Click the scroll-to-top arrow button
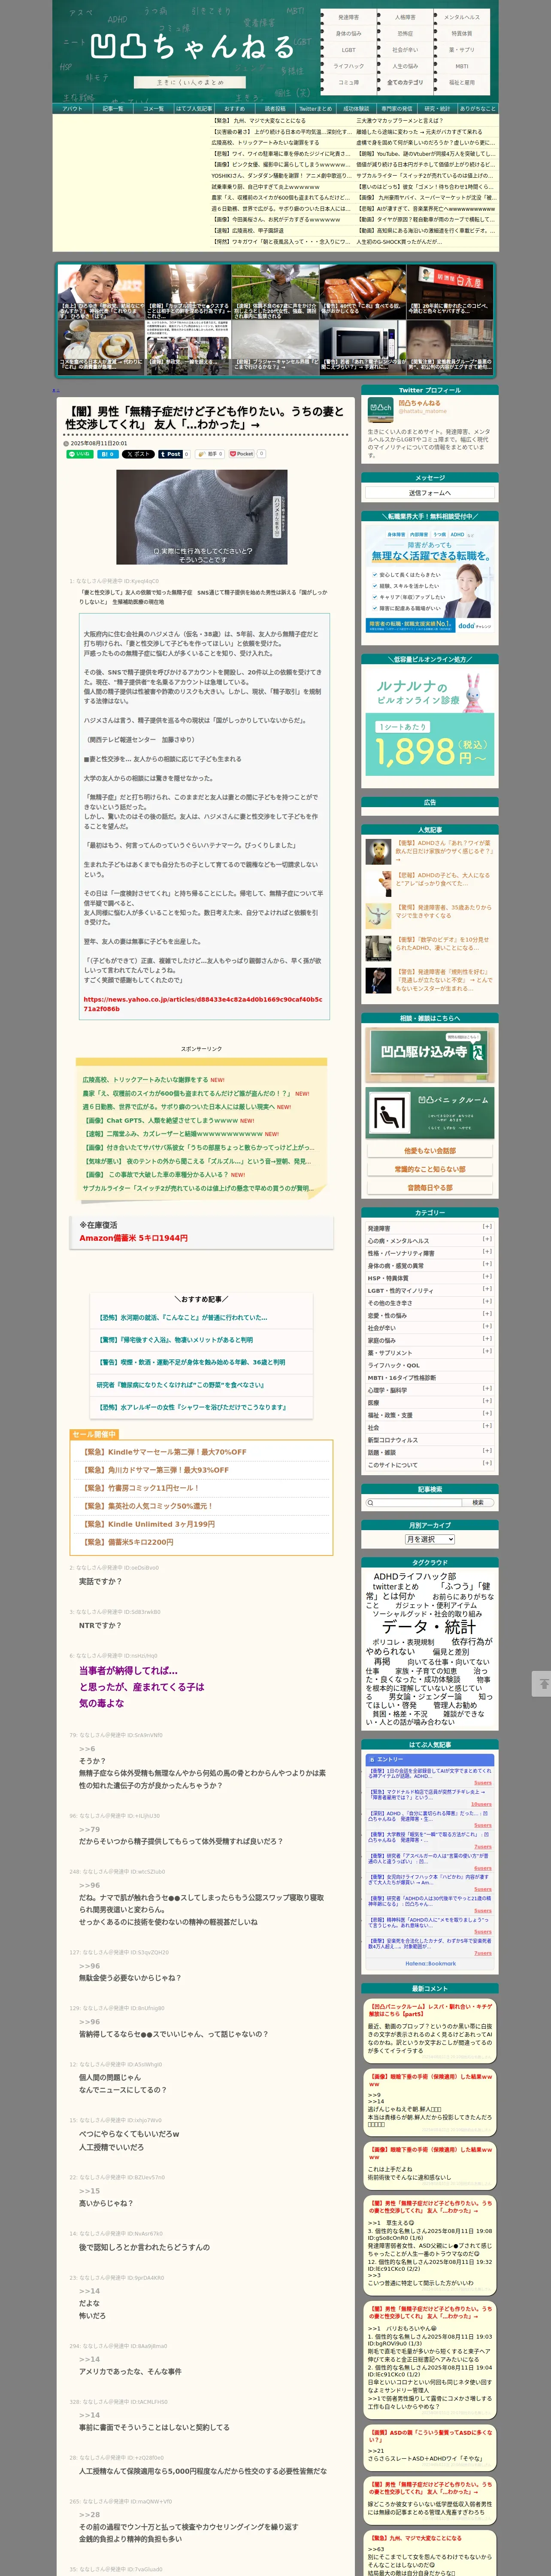Viewport: 551px width, 2576px height. tap(542, 1684)
